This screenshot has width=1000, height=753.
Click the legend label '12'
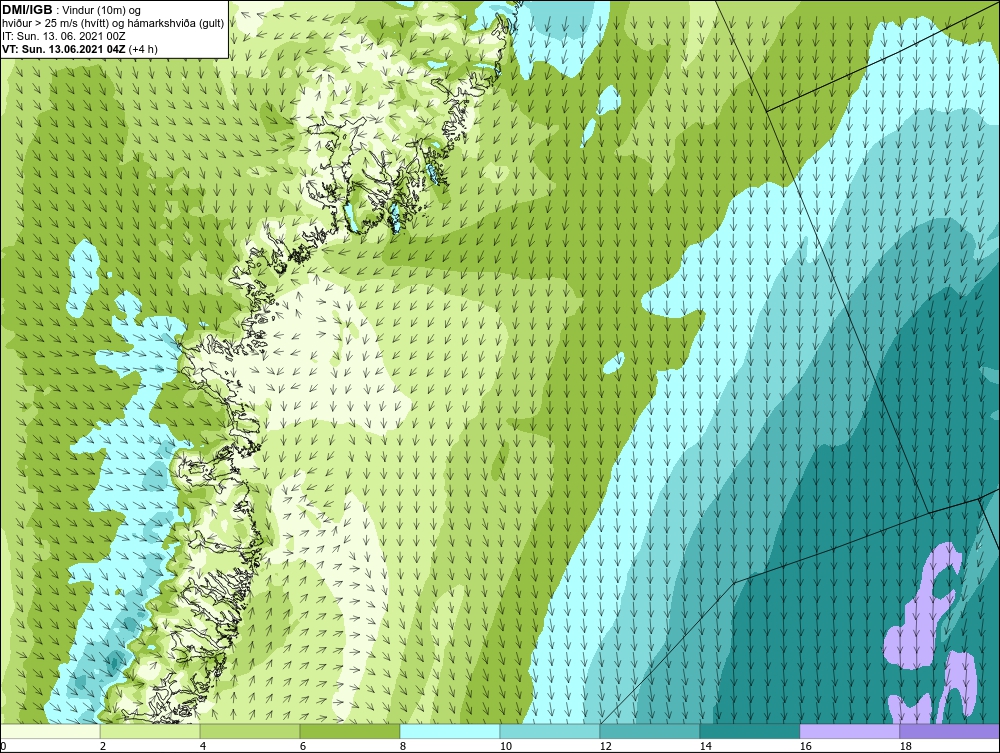605,746
